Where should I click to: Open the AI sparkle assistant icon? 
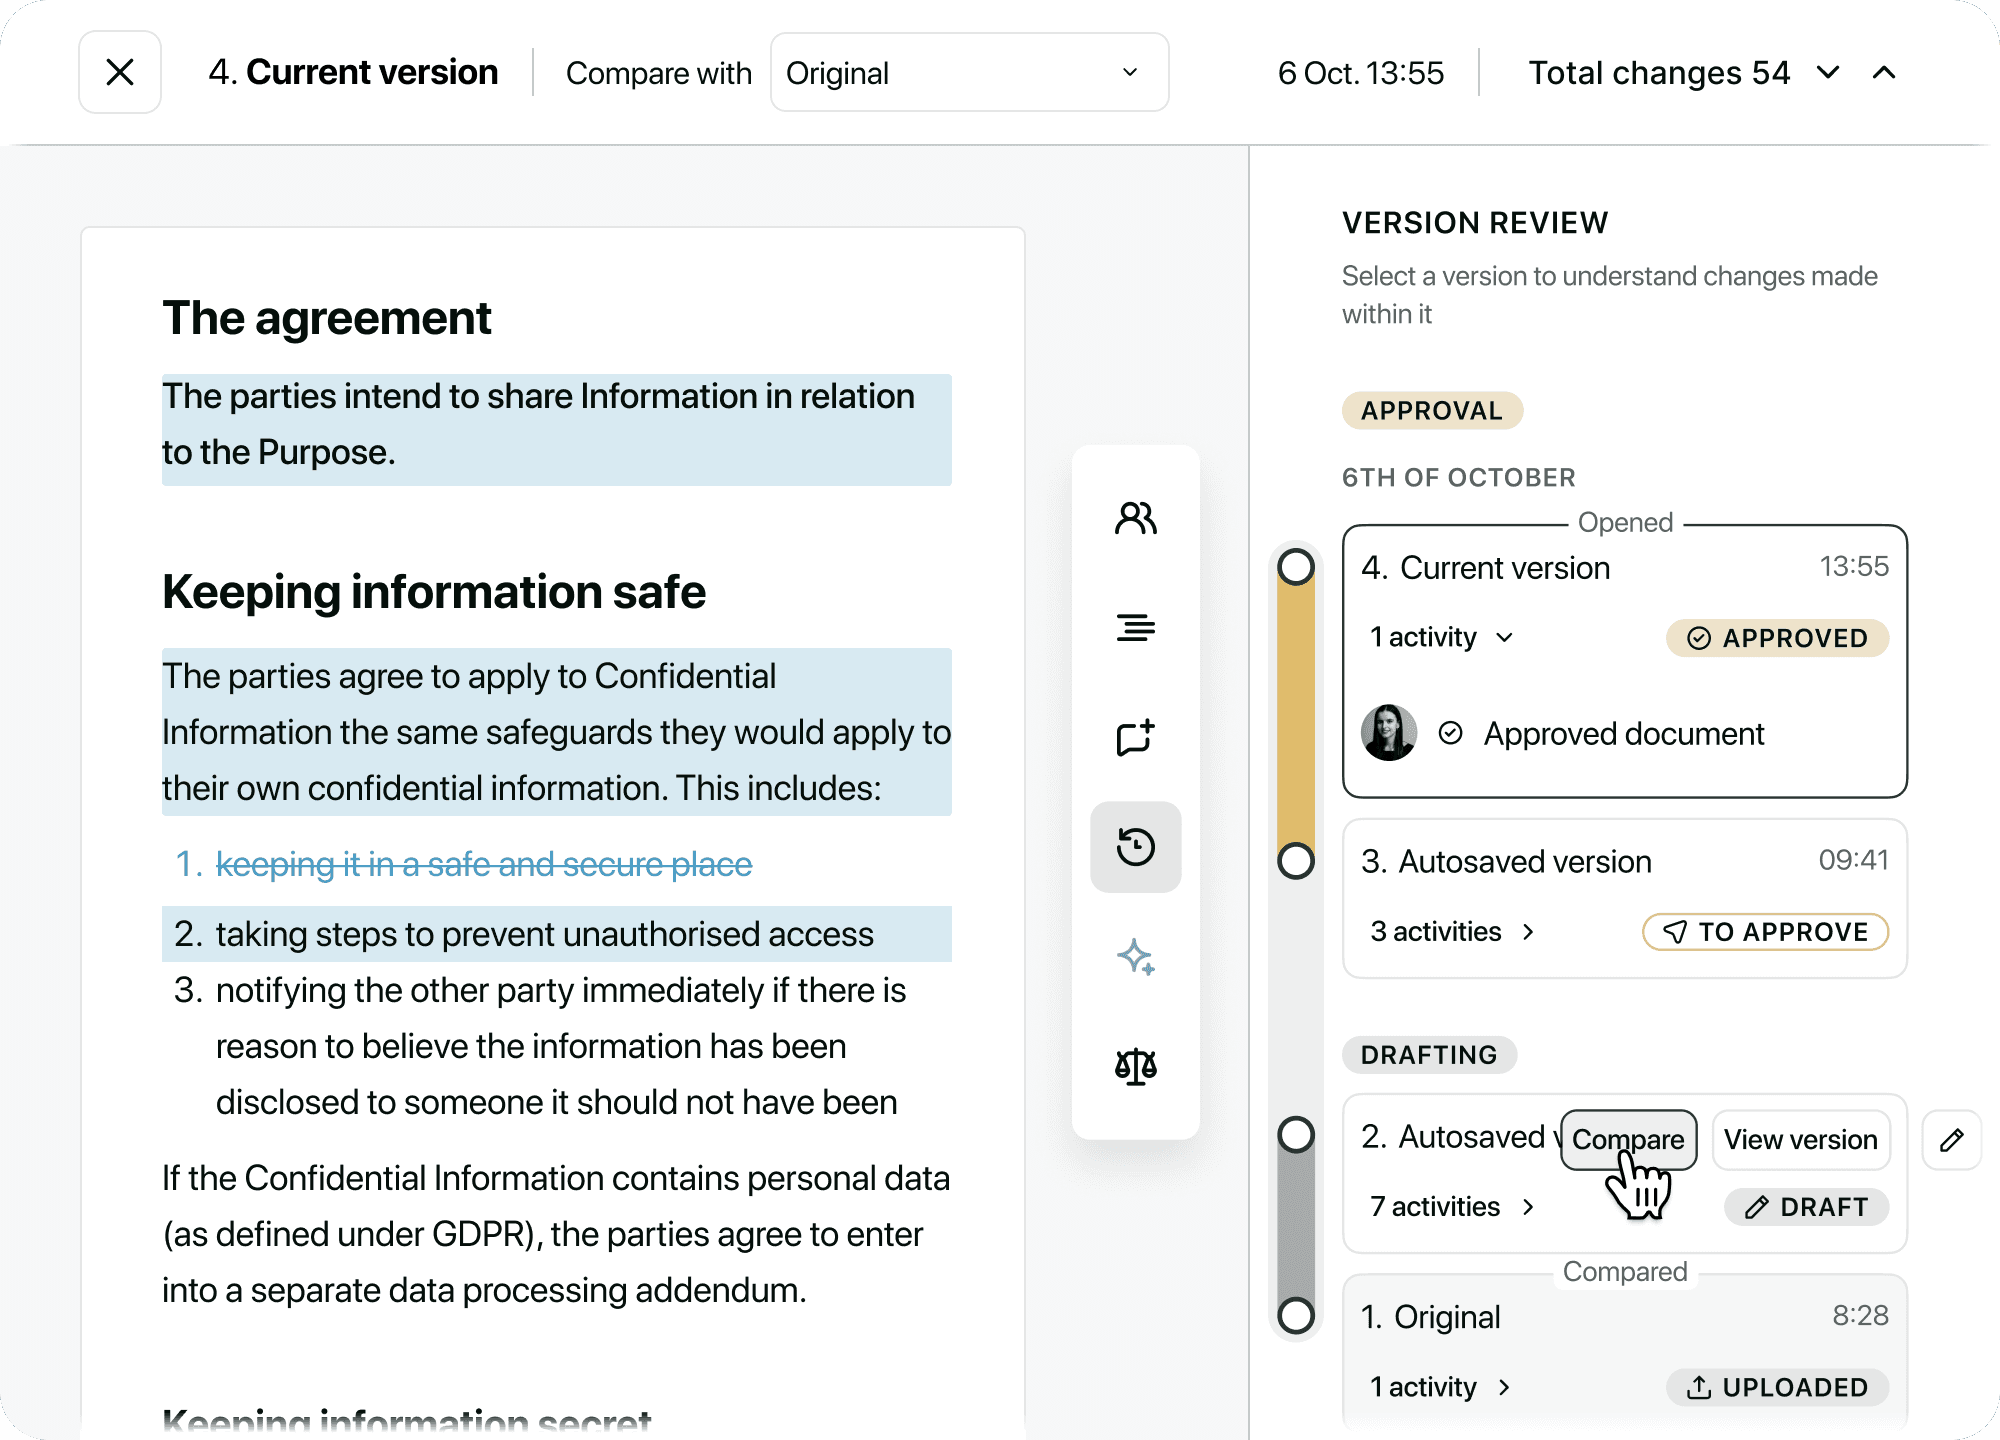(x=1135, y=957)
